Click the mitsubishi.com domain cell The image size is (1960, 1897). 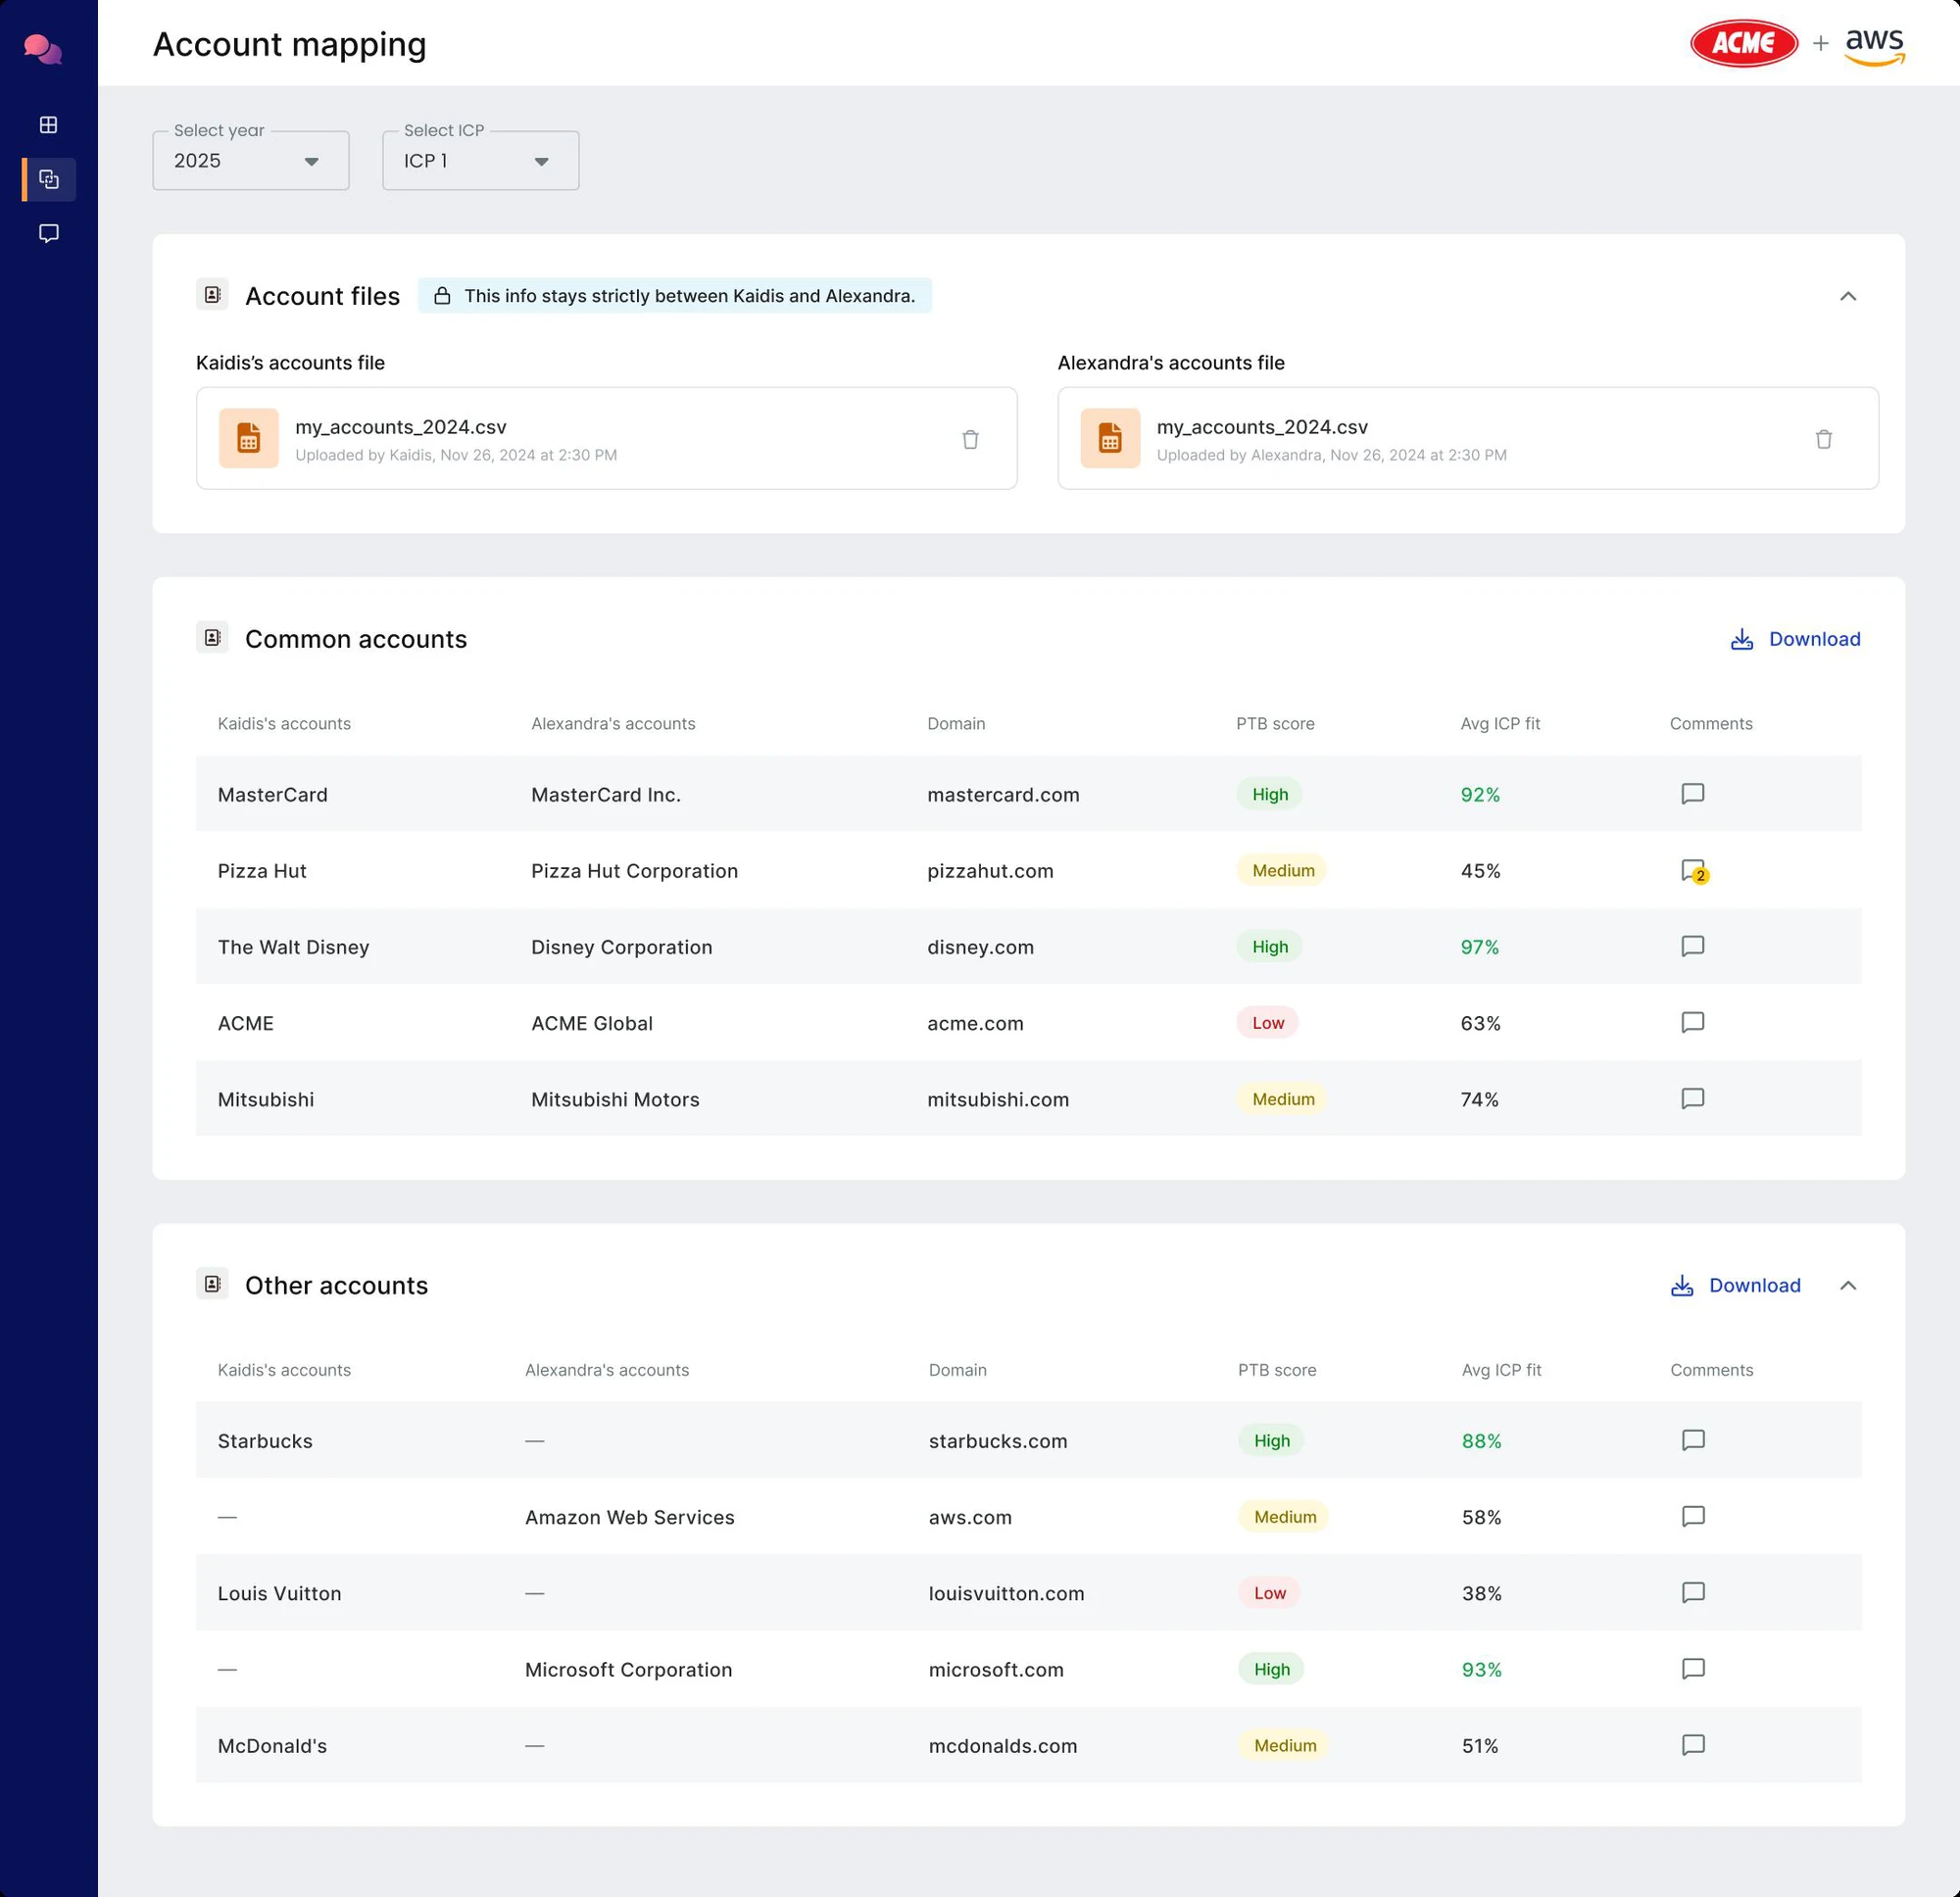[x=998, y=1099]
